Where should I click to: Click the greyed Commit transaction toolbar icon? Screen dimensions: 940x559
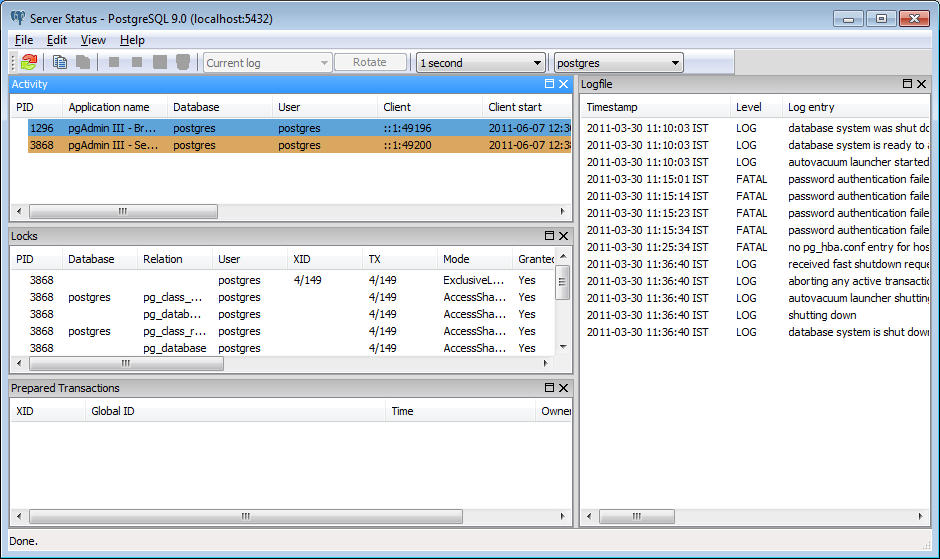(x=159, y=62)
